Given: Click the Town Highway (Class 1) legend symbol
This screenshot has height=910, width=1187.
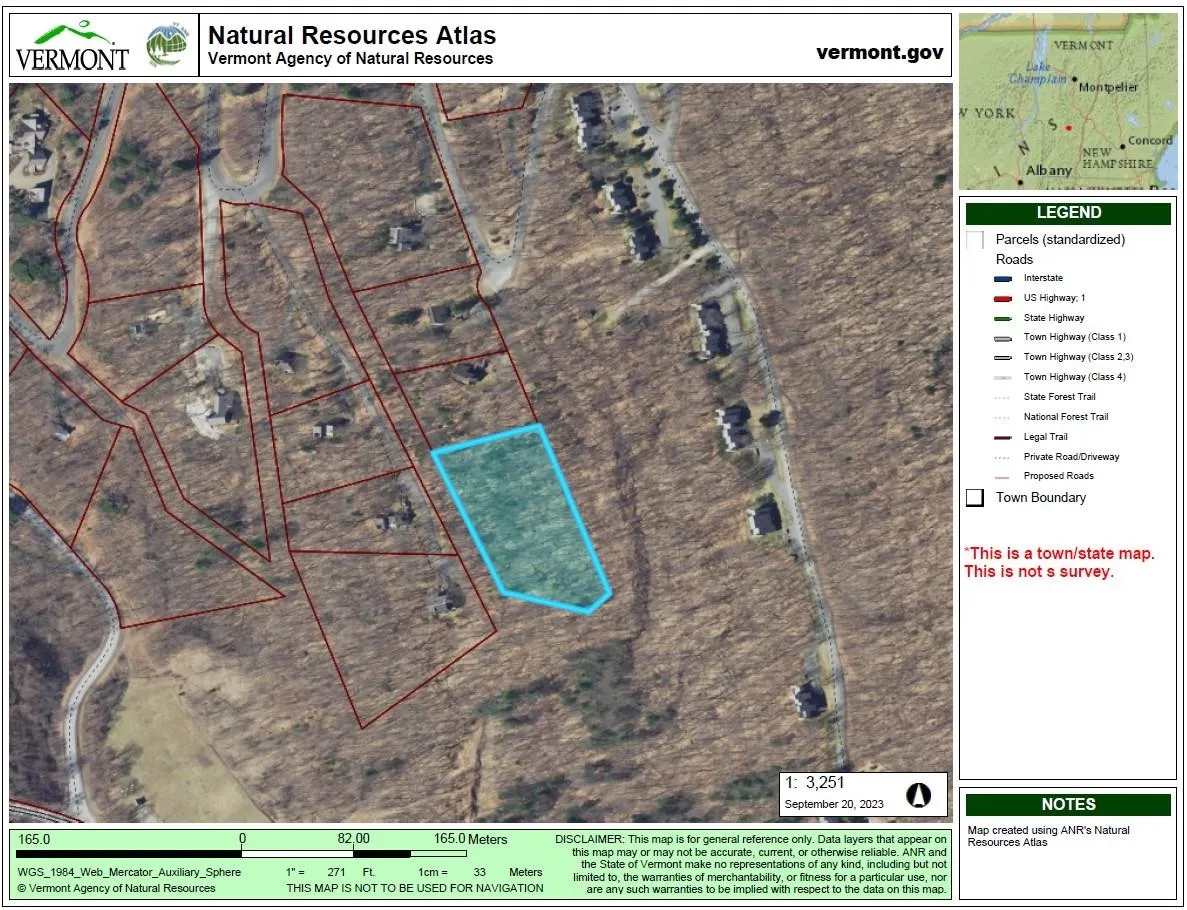Looking at the screenshot, I should click(1003, 338).
